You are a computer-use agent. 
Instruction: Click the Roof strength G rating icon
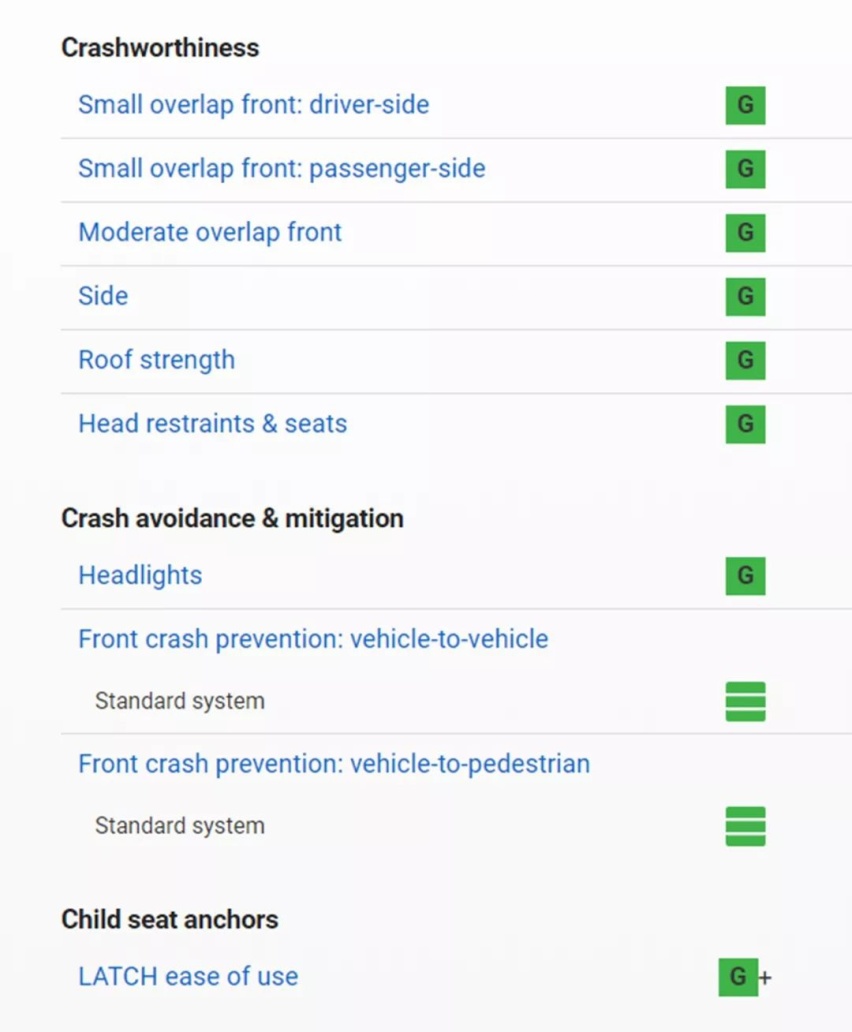pyautogui.click(x=745, y=361)
